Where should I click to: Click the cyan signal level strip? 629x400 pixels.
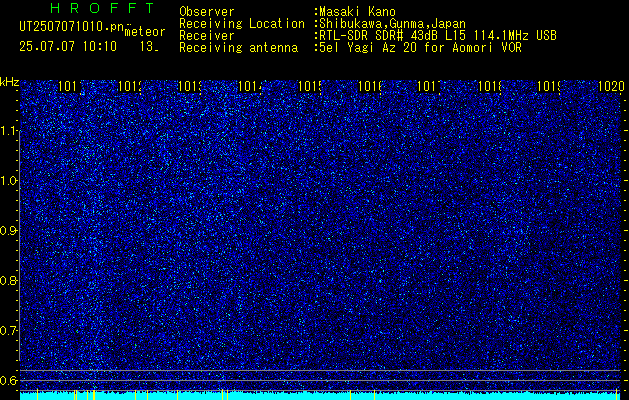coord(320,396)
